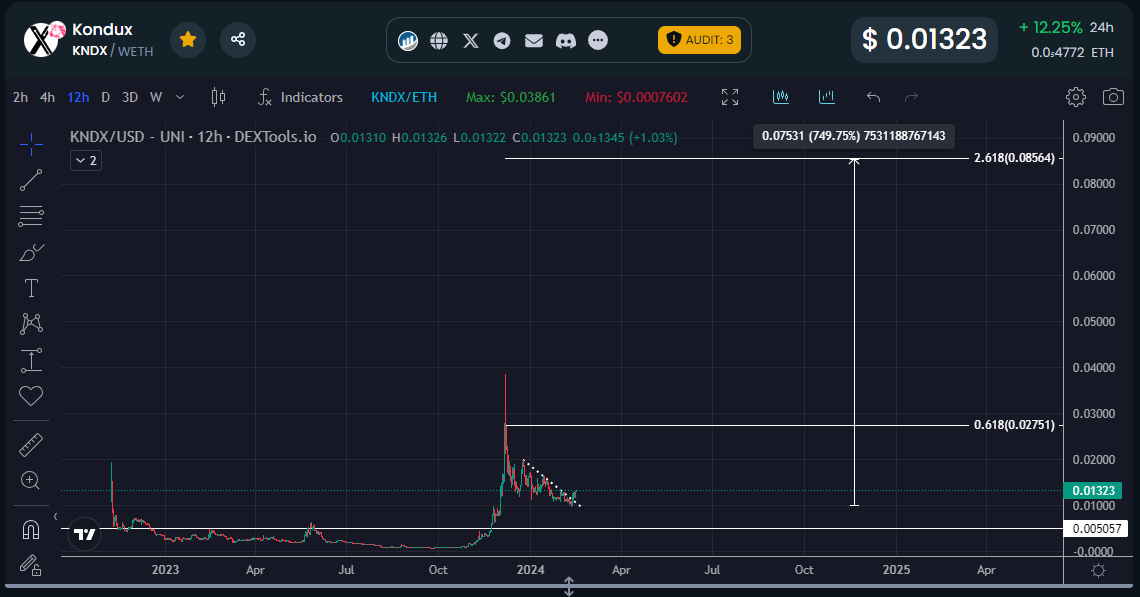Select the XABCD pattern tool
Viewport: 1140px width, 597px height.
pos(31,324)
